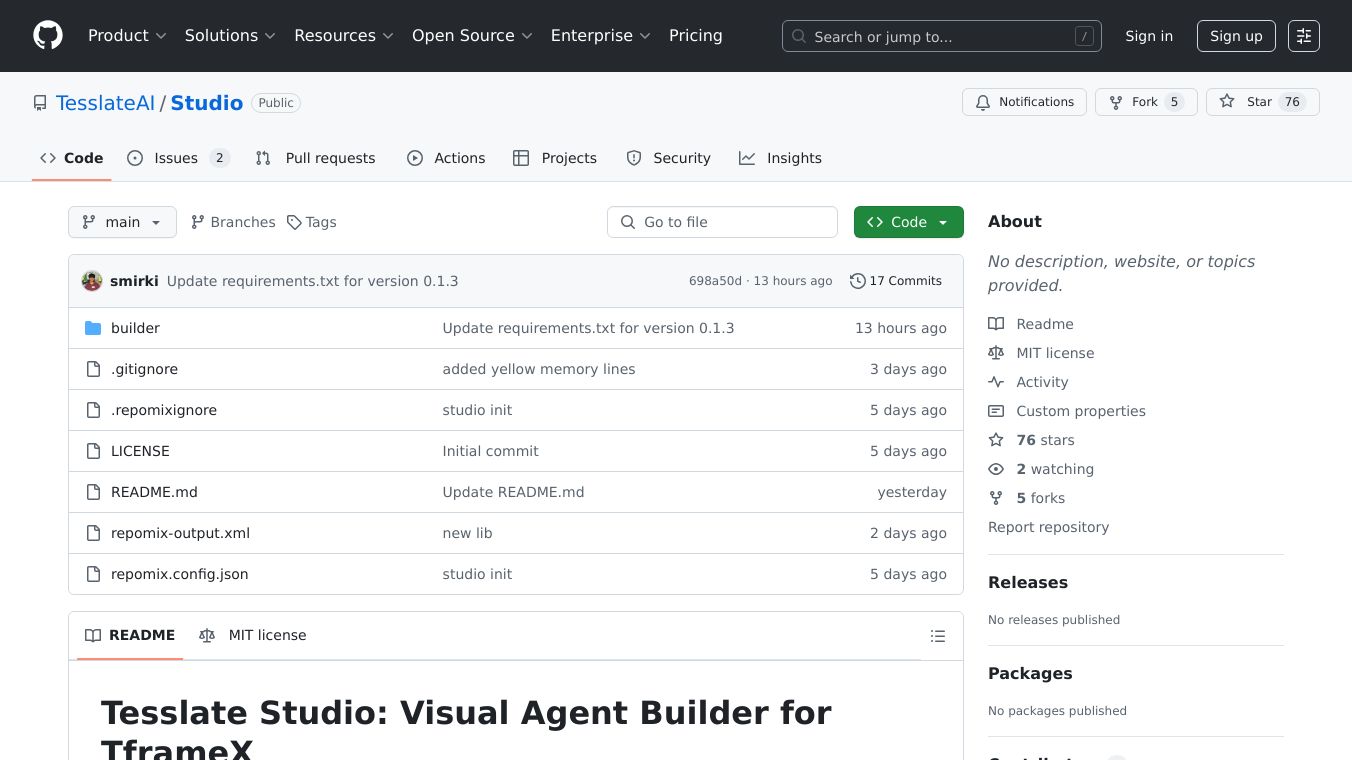Open the Solutions navigation menu
Viewport: 1352px width, 760px height.
[x=230, y=36]
